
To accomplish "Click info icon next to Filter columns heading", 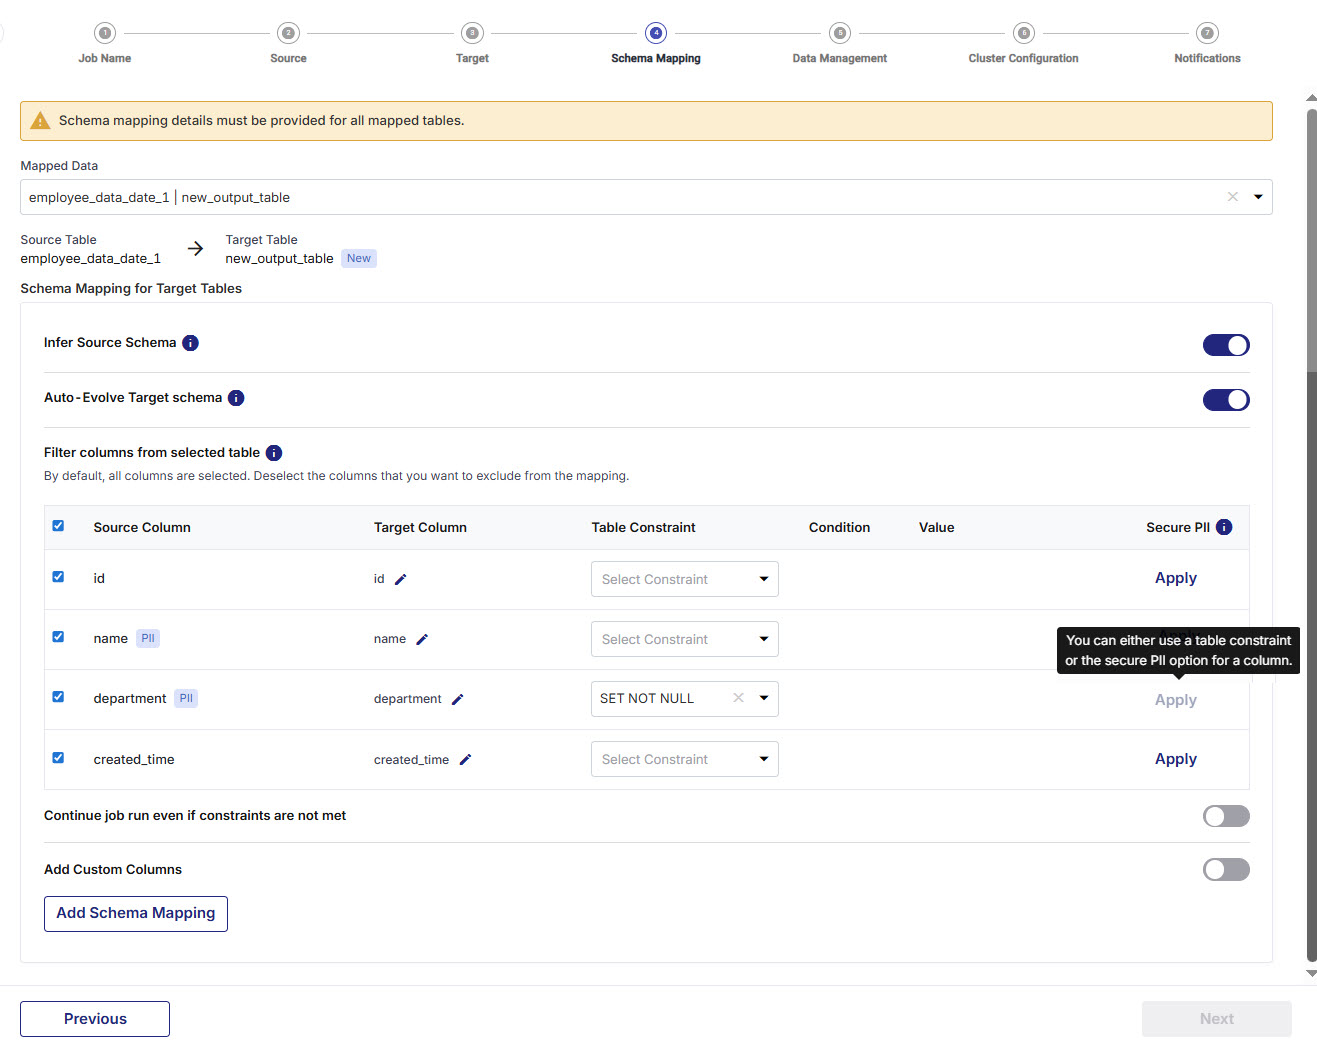I will coord(274,453).
